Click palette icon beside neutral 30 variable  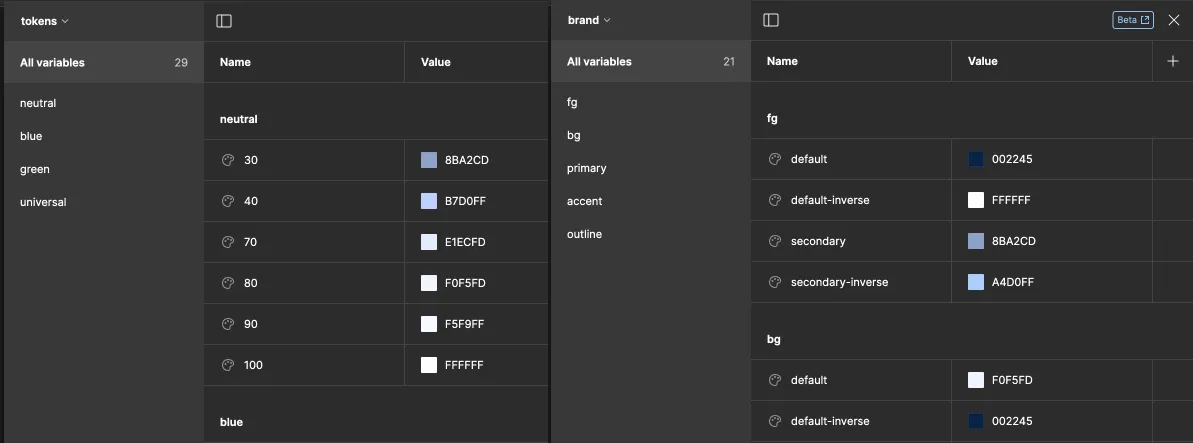click(228, 160)
